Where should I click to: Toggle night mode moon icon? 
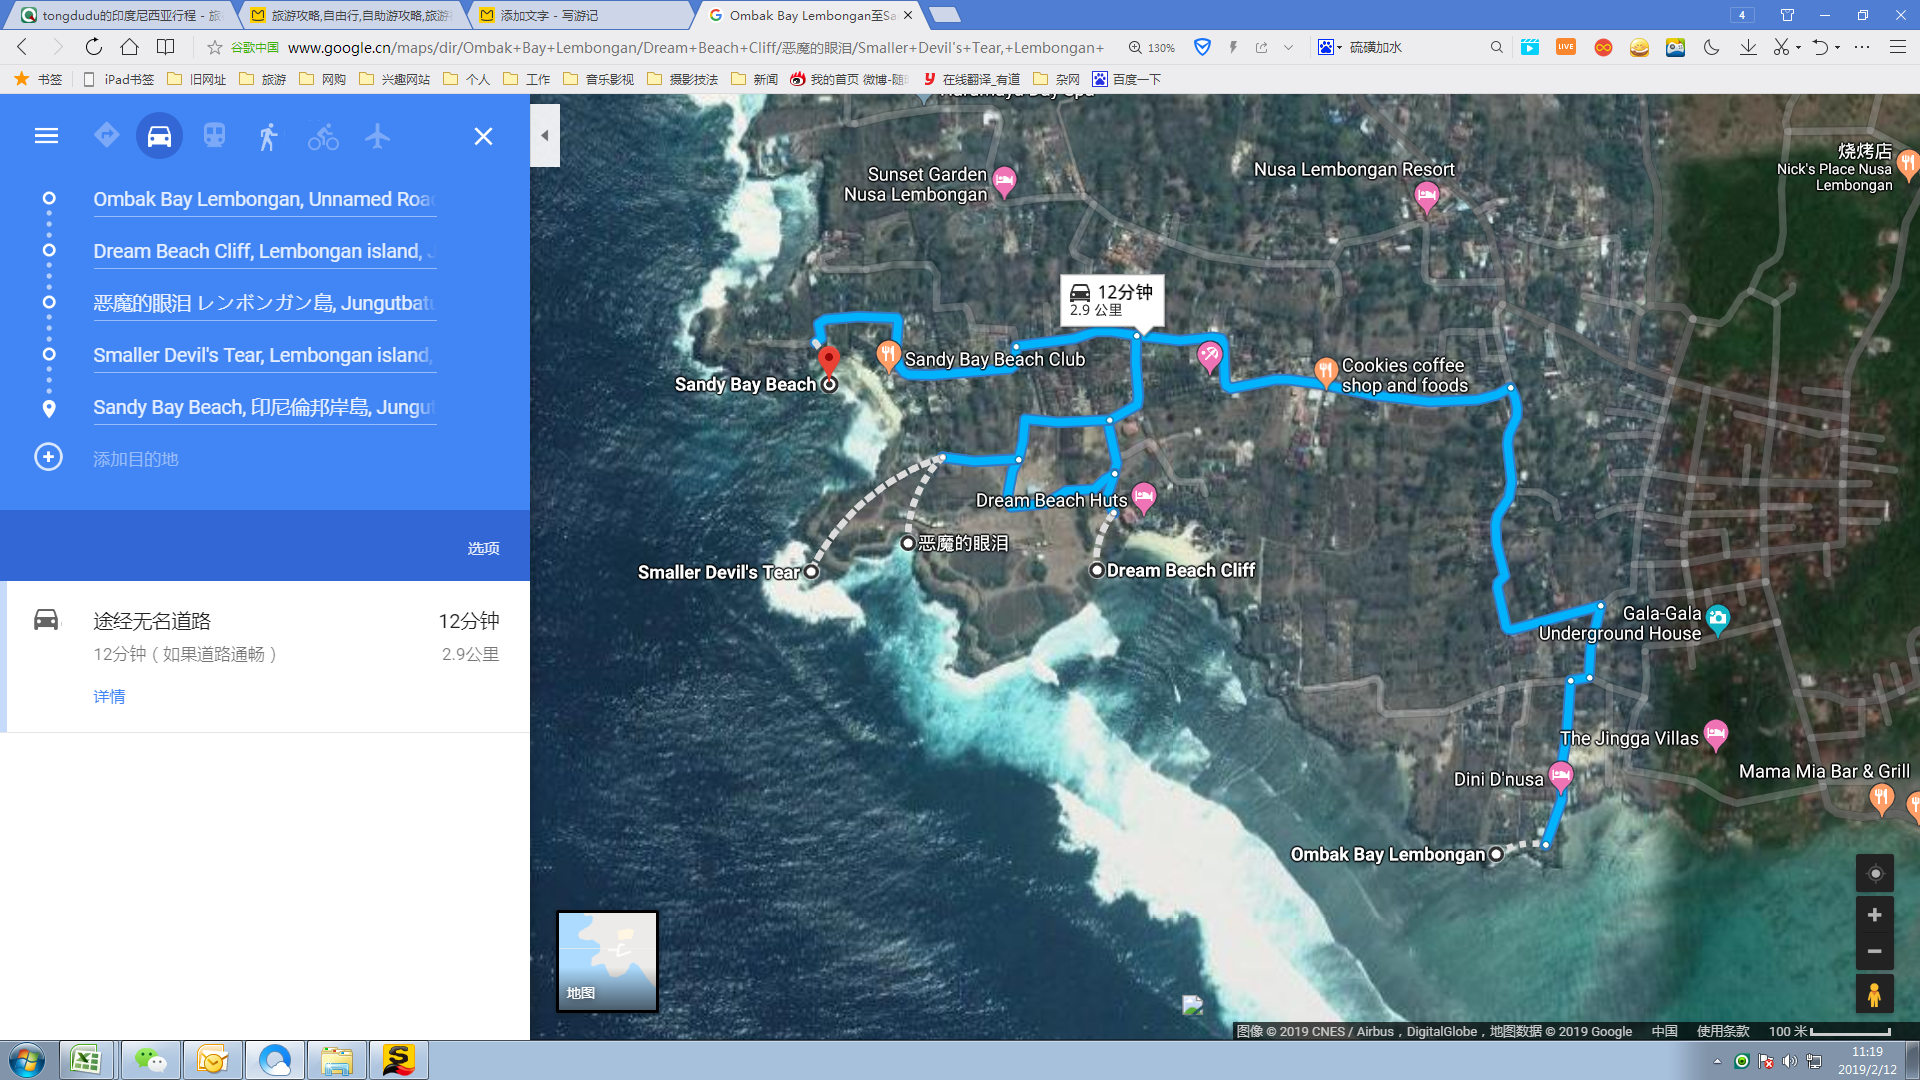(x=1711, y=47)
